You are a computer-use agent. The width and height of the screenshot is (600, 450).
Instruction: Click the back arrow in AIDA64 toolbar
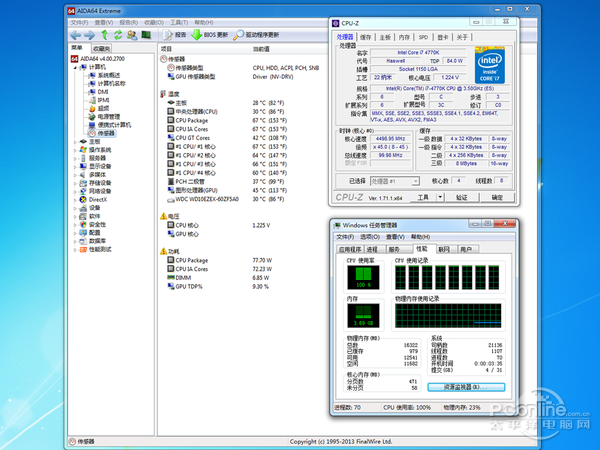tap(76, 34)
